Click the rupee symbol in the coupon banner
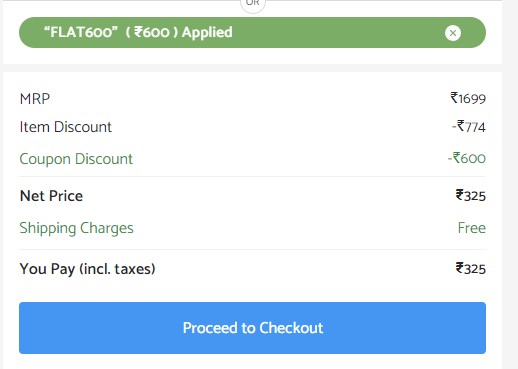This screenshot has width=518, height=369. point(138,32)
